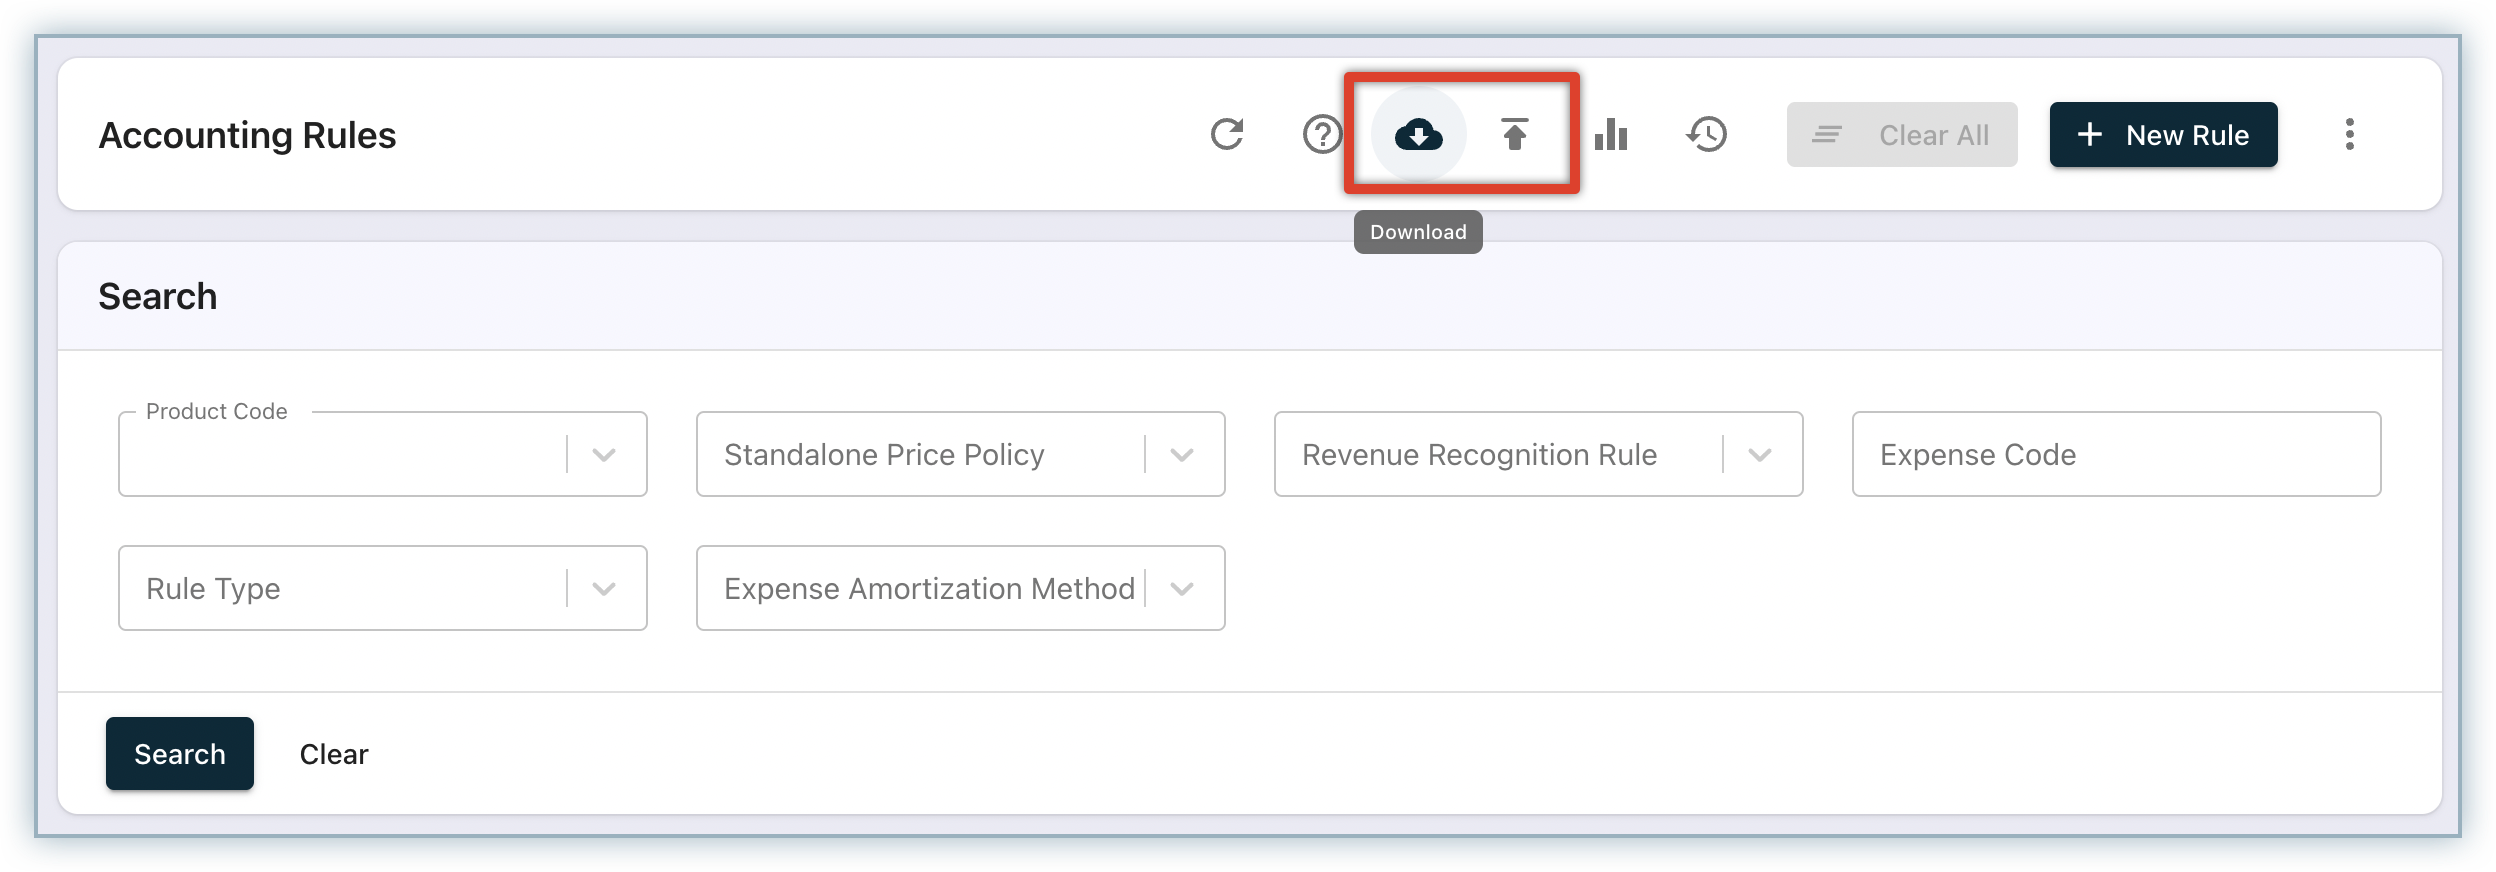Click the refresh icon in the header
The image size is (2496, 872).
coord(1226,134)
